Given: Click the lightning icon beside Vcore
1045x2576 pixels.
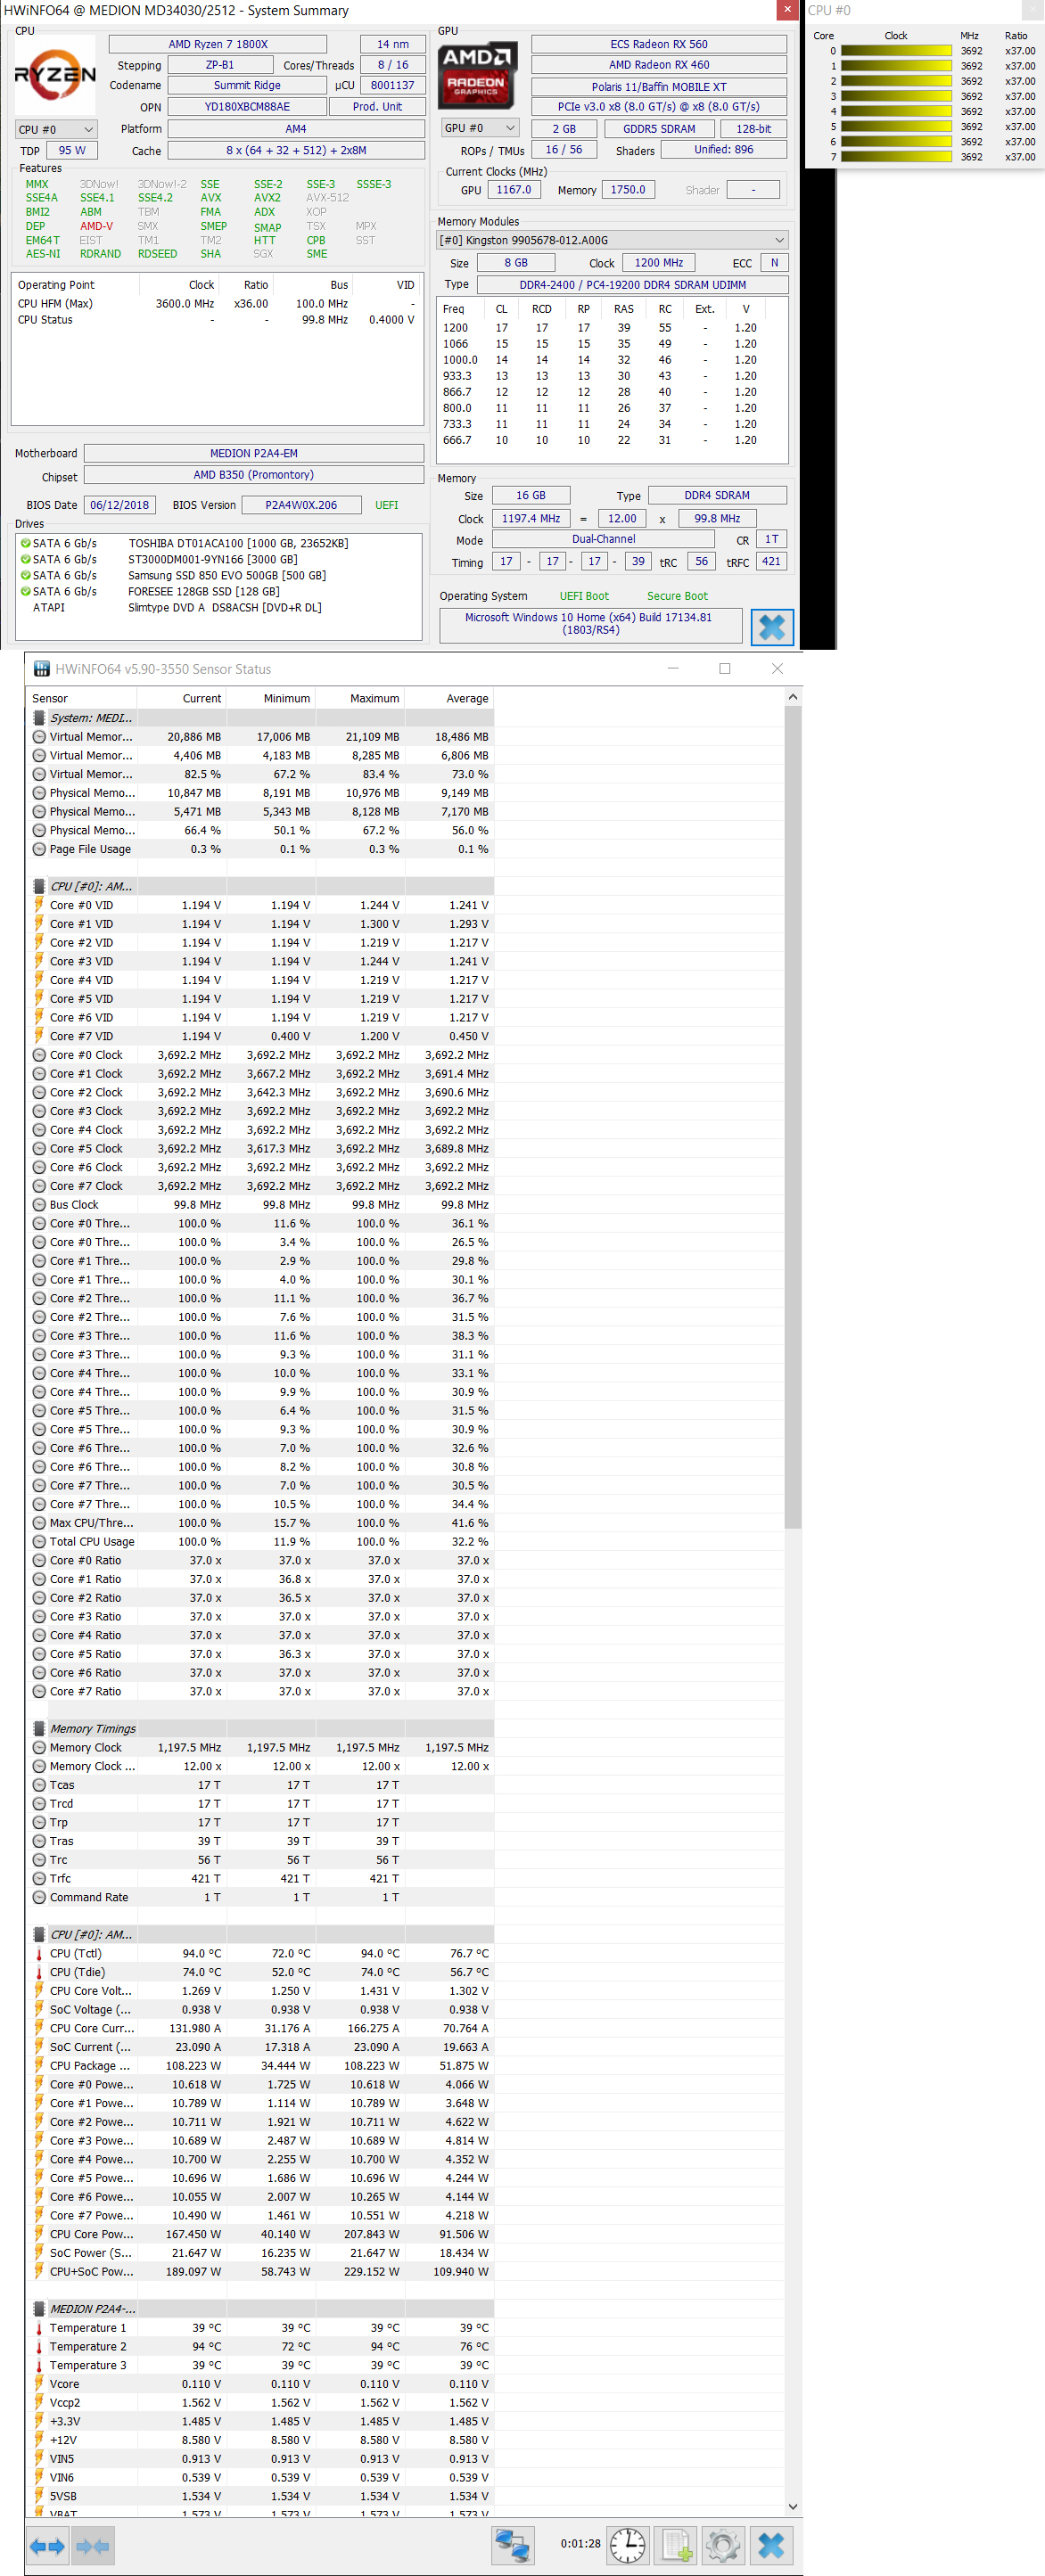Looking at the screenshot, I should click(39, 2384).
